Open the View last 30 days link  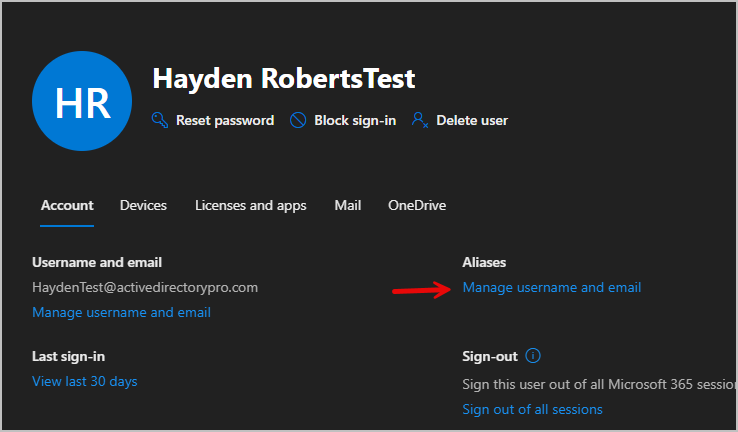[85, 381]
